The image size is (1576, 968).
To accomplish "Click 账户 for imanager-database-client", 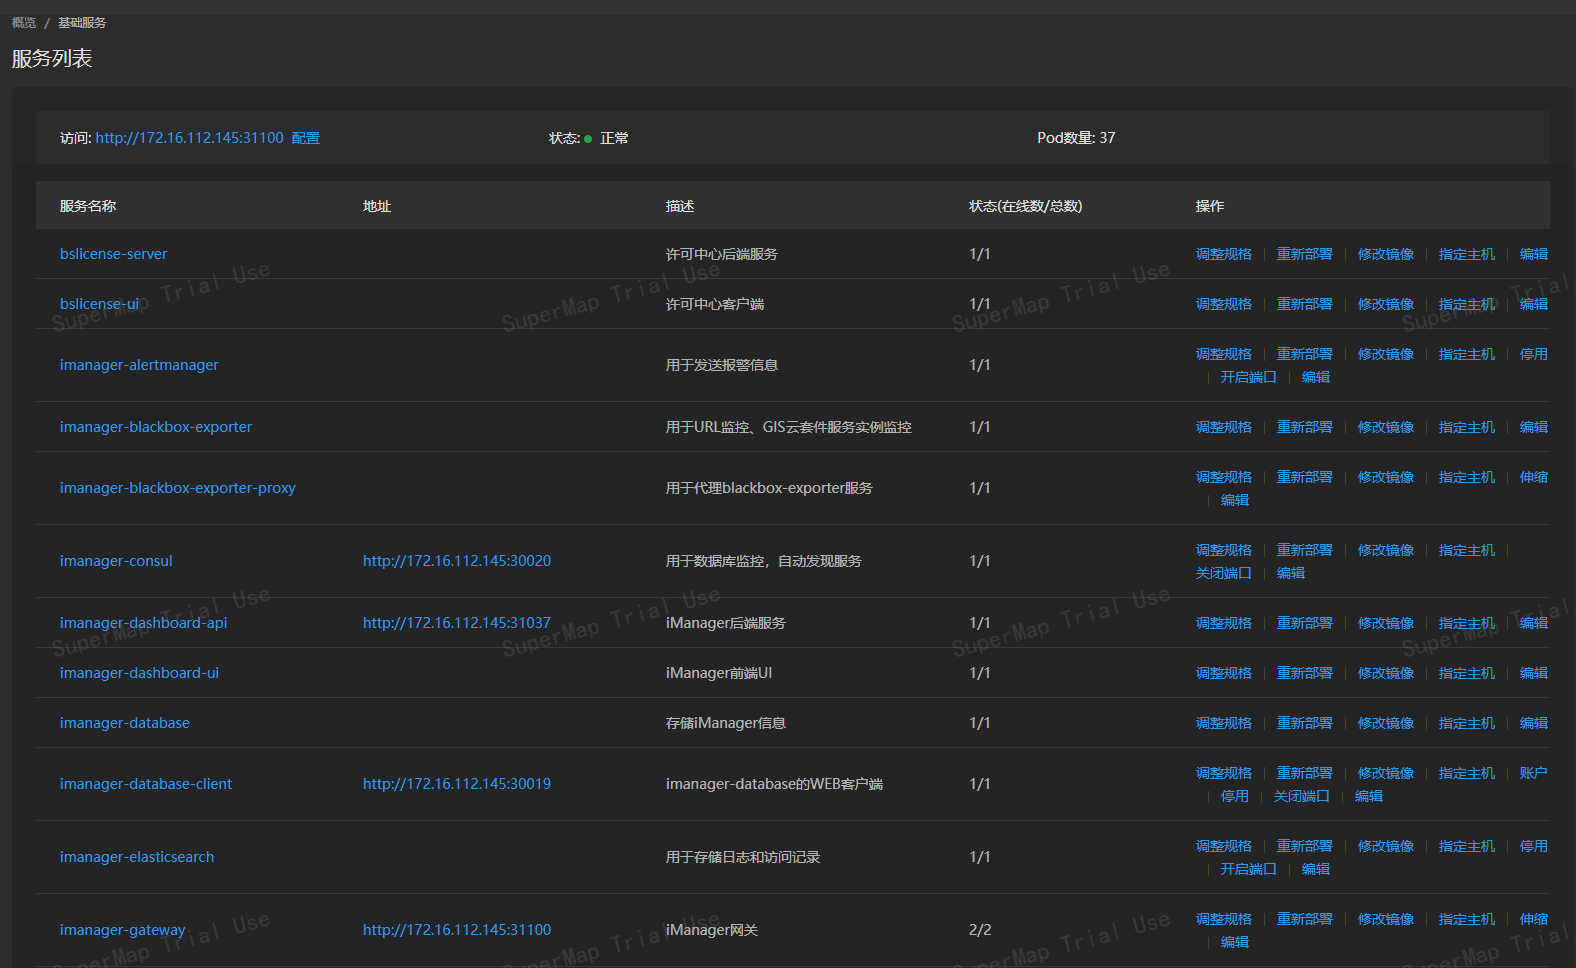I will click(1534, 773).
